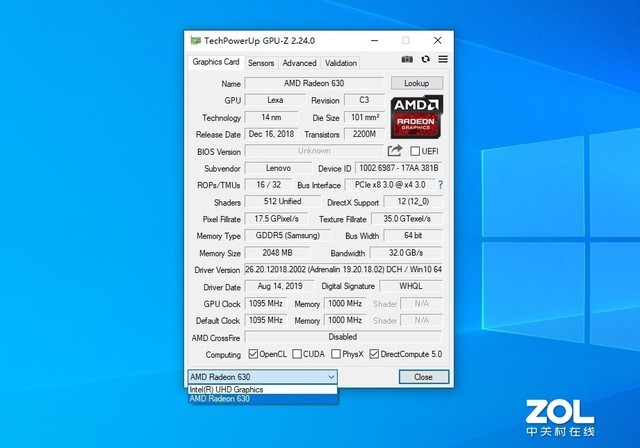This screenshot has width=640, height=448.
Task: Click the BIOS export share icon
Action: (395, 151)
